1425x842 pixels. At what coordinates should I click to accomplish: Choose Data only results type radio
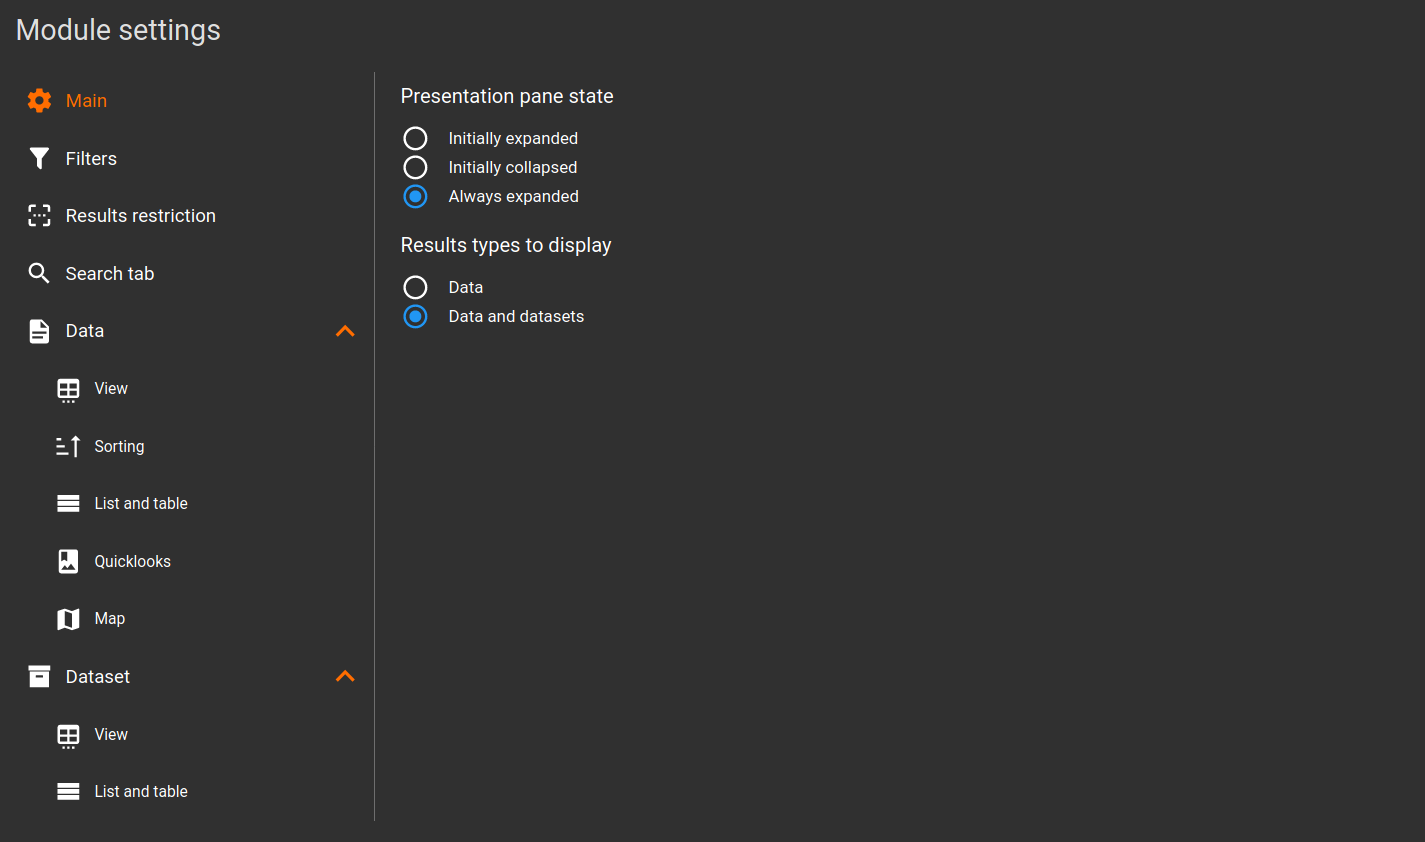coord(415,287)
